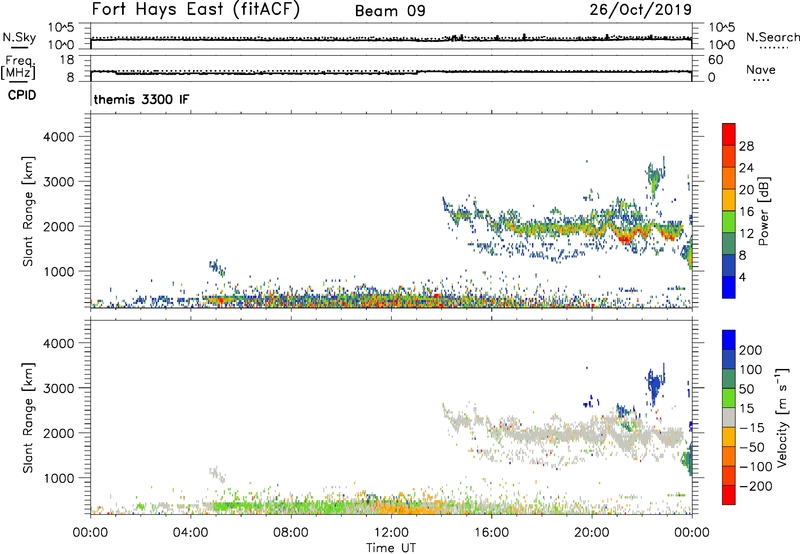Click the 'Time UT' axis label

(x=391, y=548)
